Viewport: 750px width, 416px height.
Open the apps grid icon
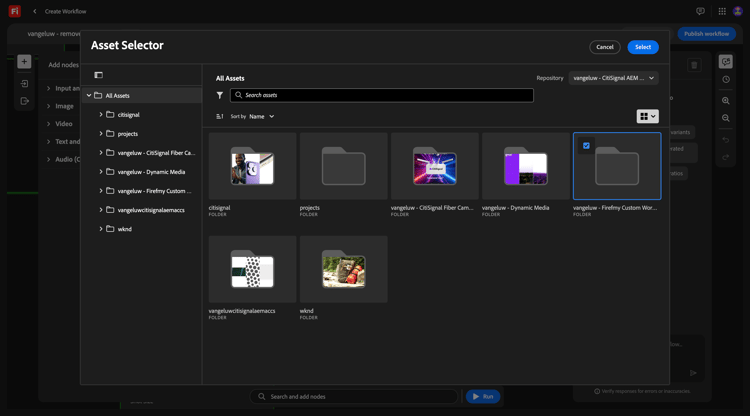(x=722, y=11)
